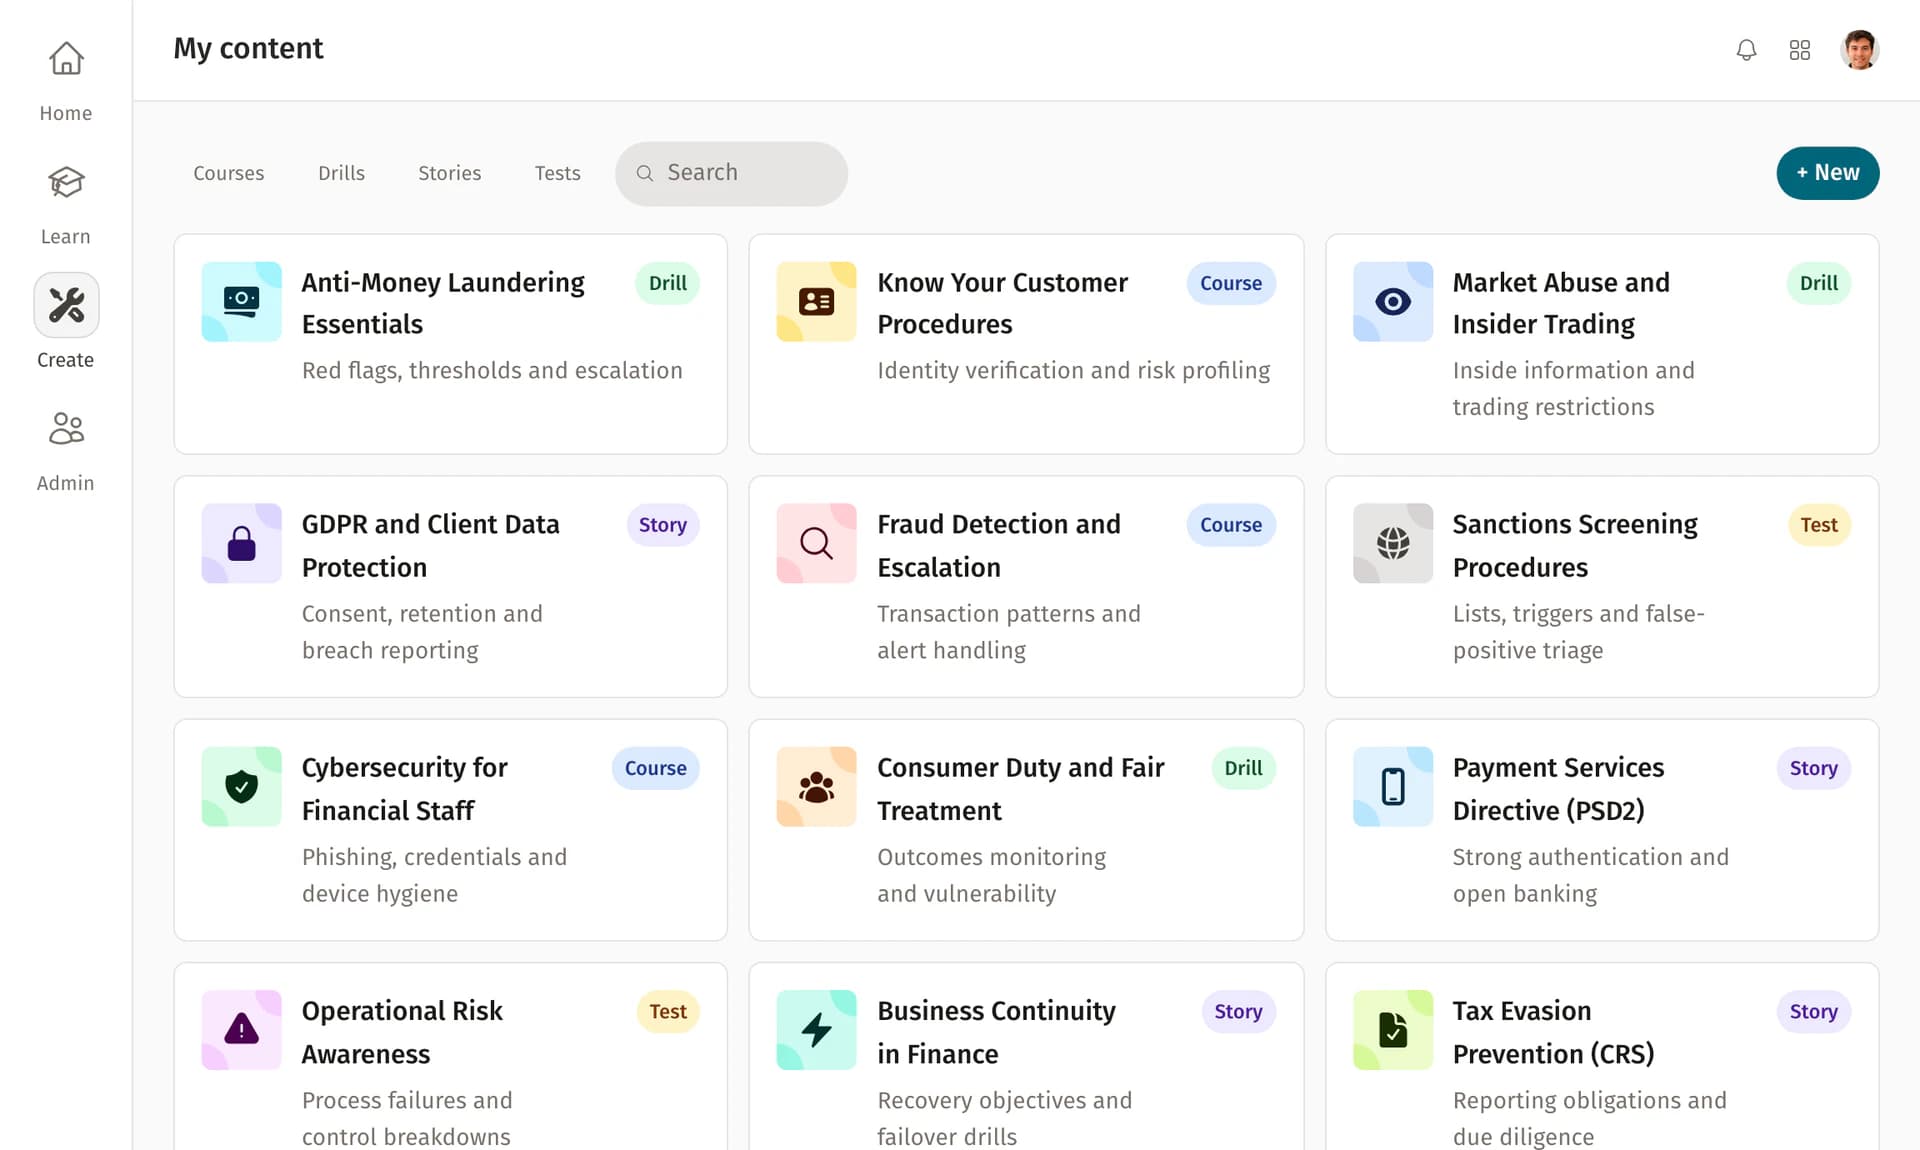The height and width of the screenshot is (1150, 1920).
Task: Click the Business Continuity lightning icon
Action: pos(816,1029)
